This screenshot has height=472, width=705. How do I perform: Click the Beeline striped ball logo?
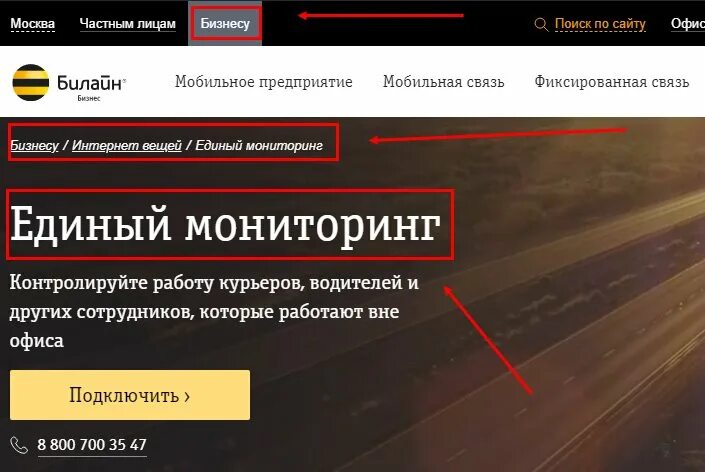tap(31, 82)
